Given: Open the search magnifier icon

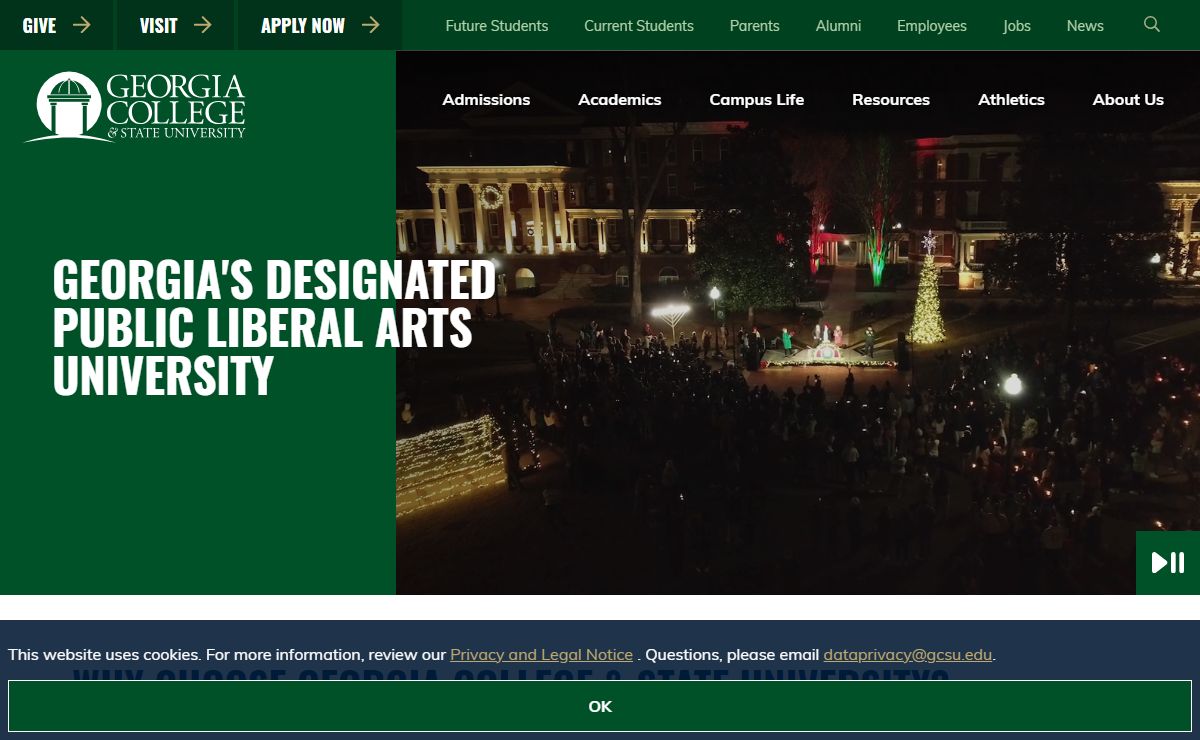Looking at the screenshot, I should pos(1152,25).
